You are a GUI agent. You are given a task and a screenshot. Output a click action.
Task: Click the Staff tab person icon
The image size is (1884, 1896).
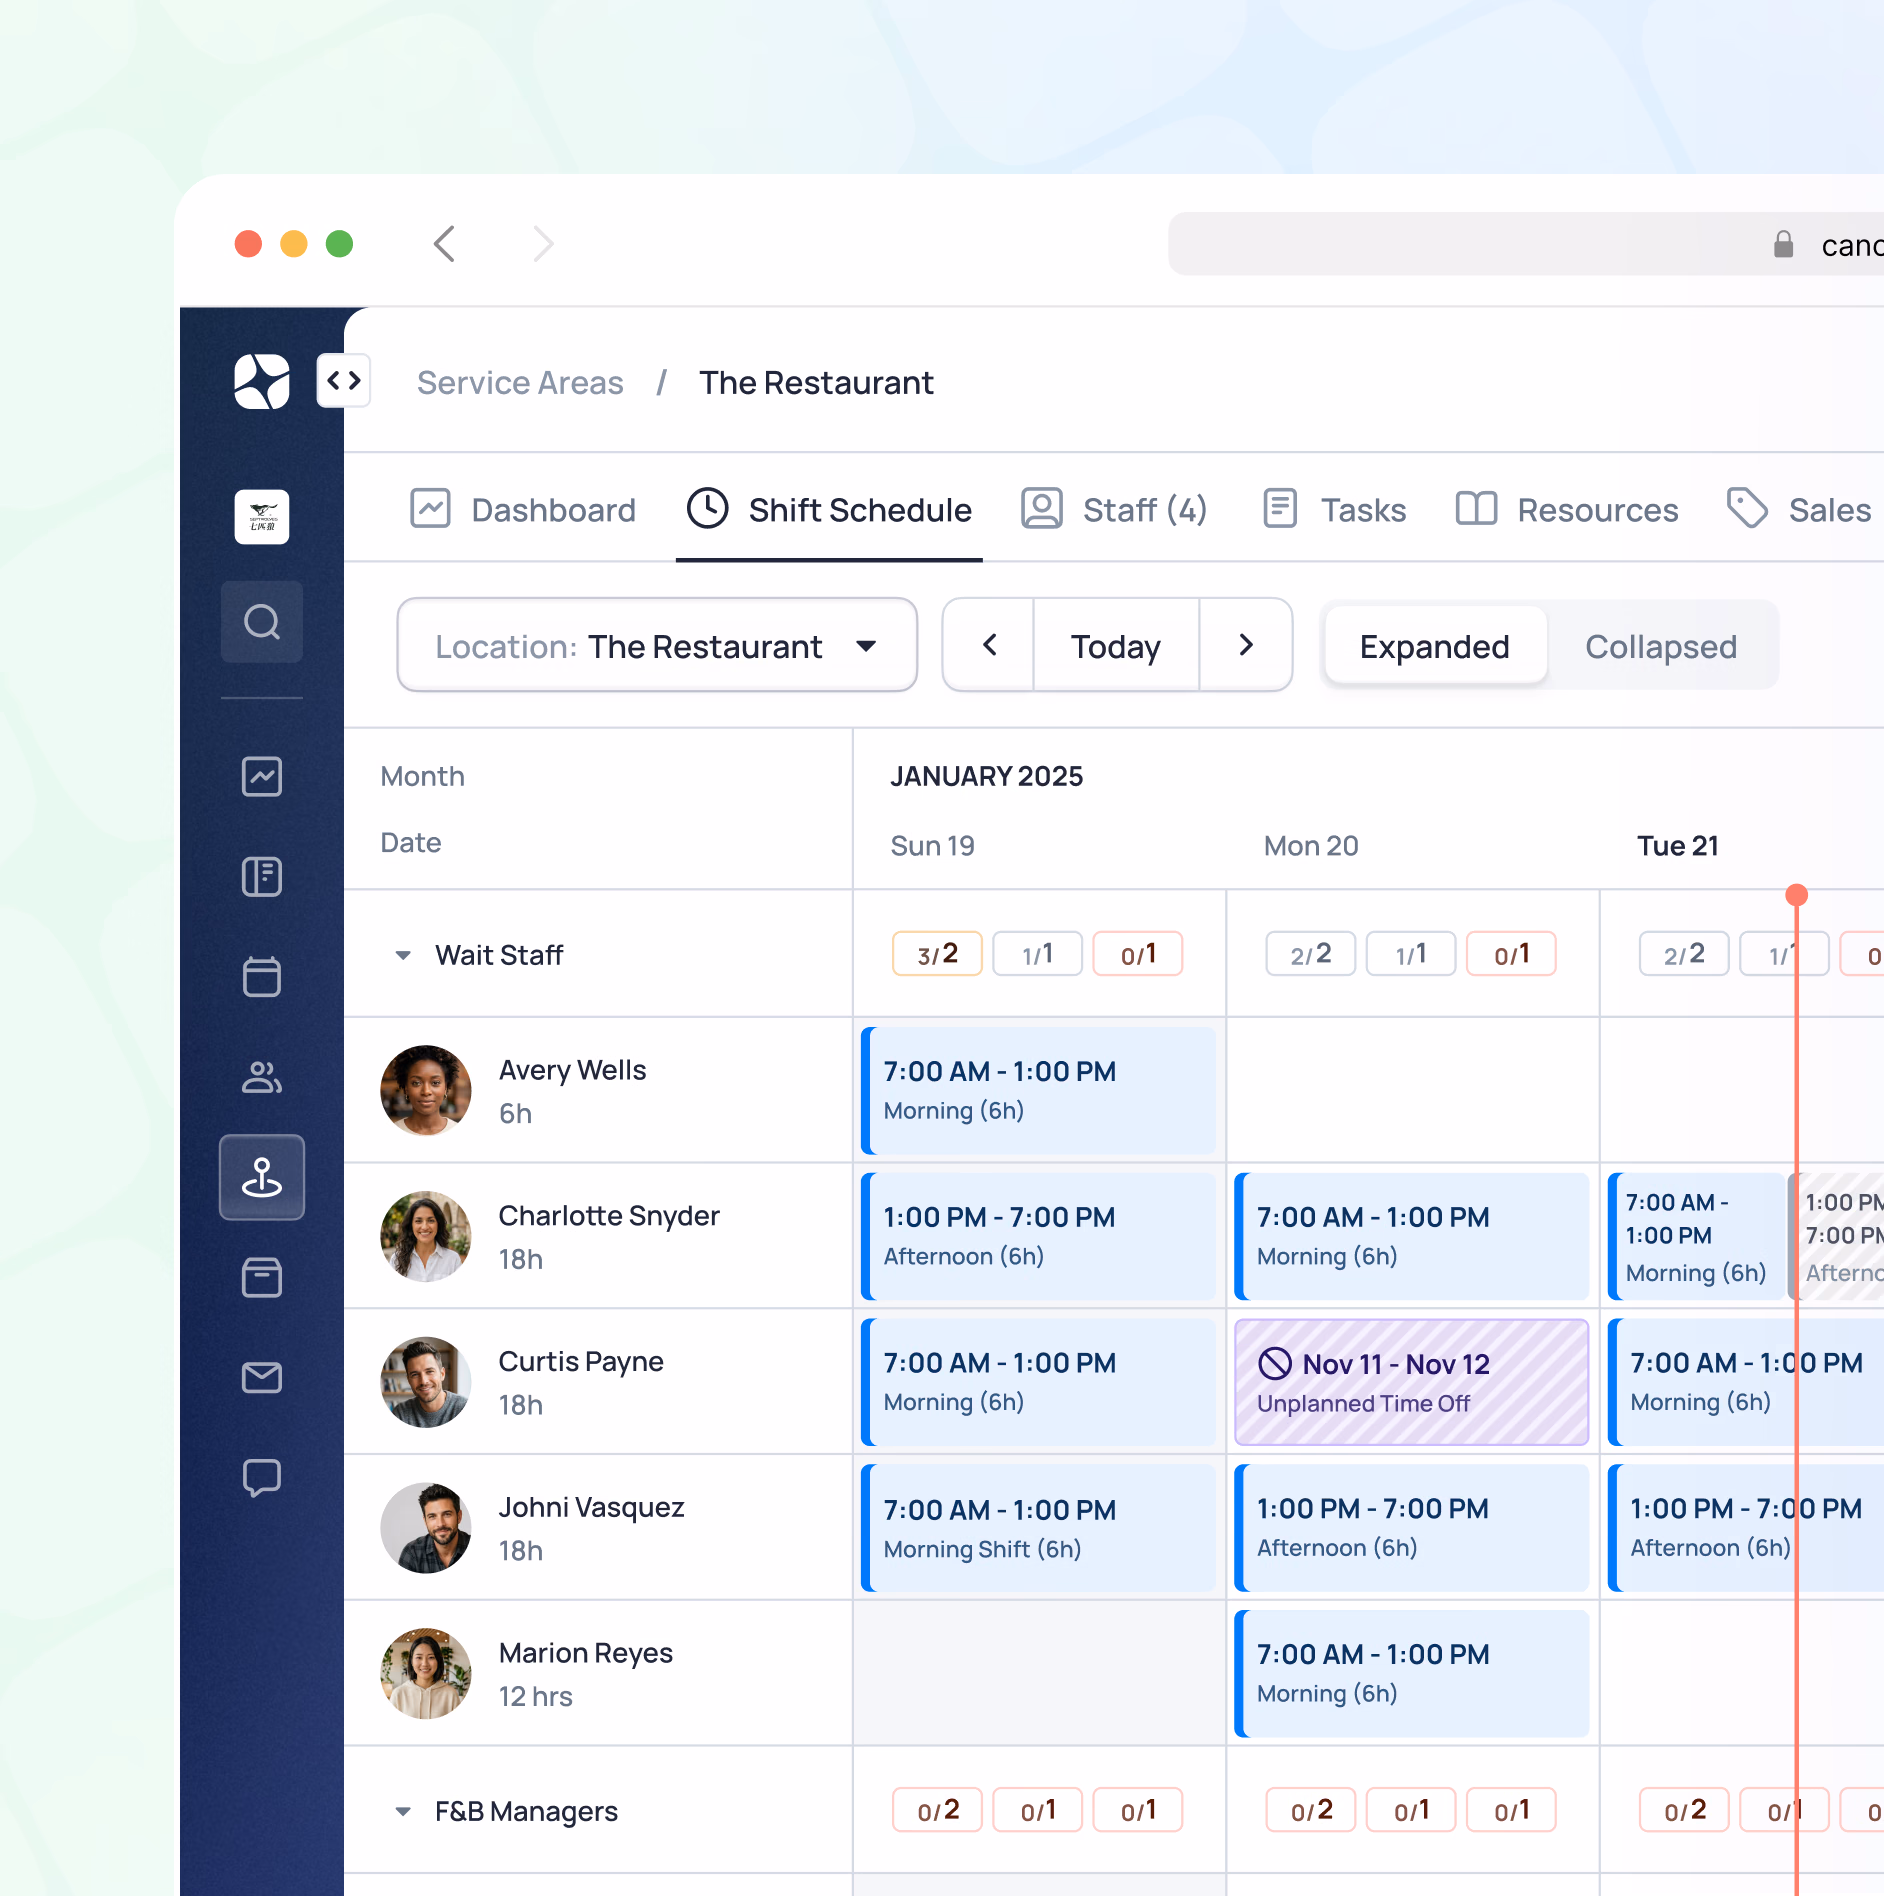[x=1042, y=508]
